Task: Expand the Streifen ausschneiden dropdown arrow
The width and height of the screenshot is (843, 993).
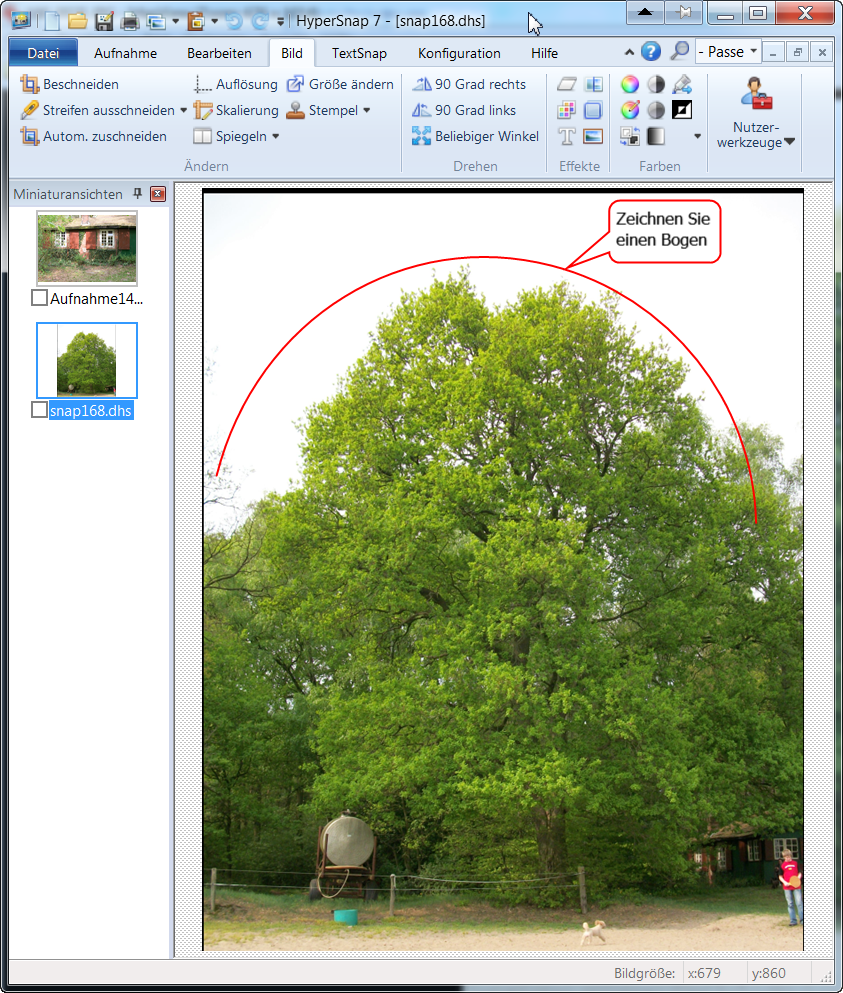Action: pos(184,110)
